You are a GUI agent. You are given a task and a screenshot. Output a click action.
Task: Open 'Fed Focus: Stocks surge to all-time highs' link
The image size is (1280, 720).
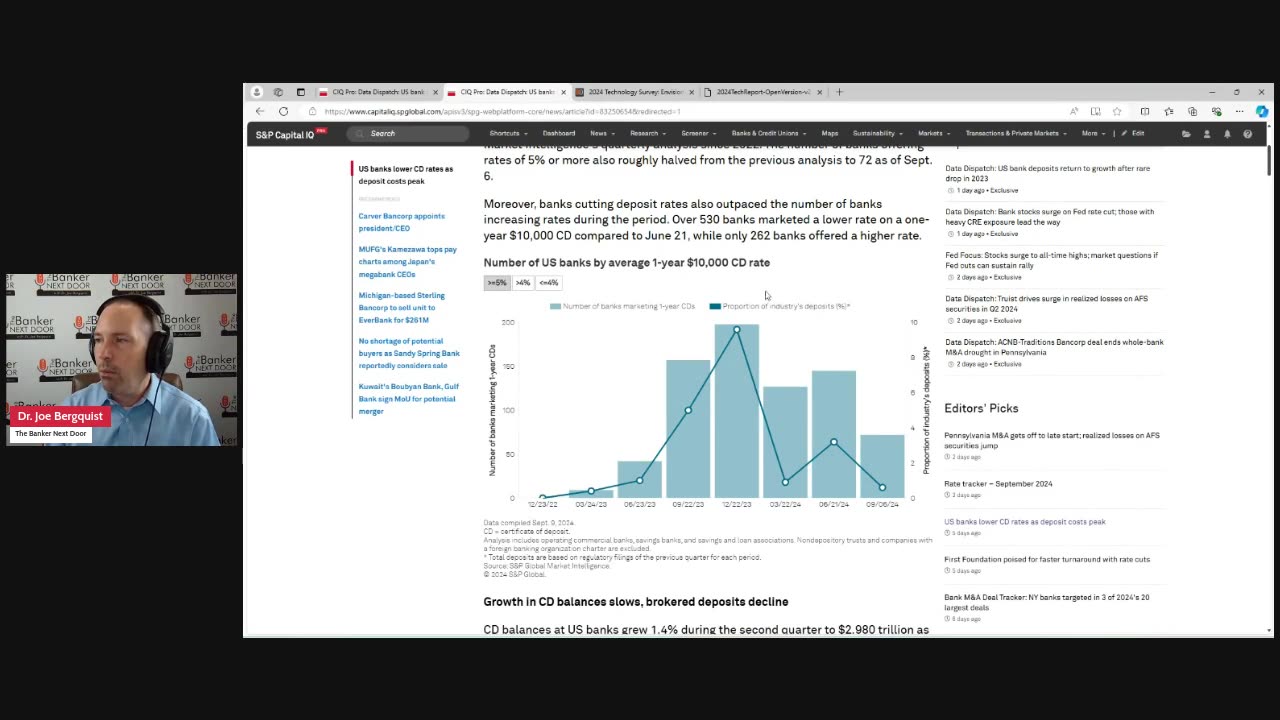[x=1051, y=260]
